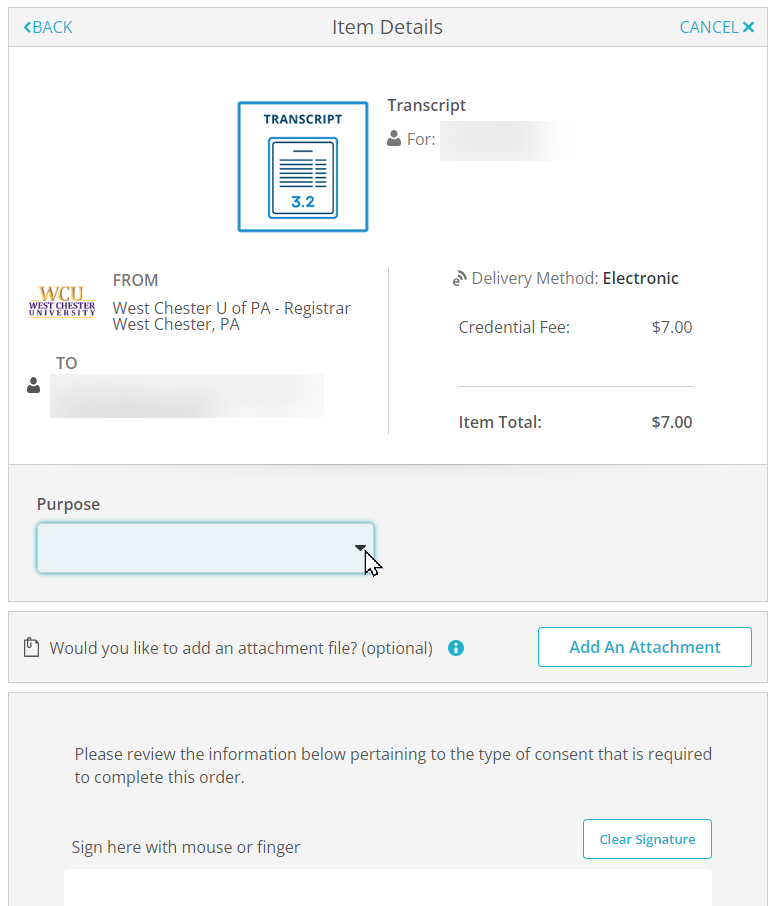Click the Sign here with mouse or finger label
The width and height of the screenshot is (780, 906).
tap(186, 847)
